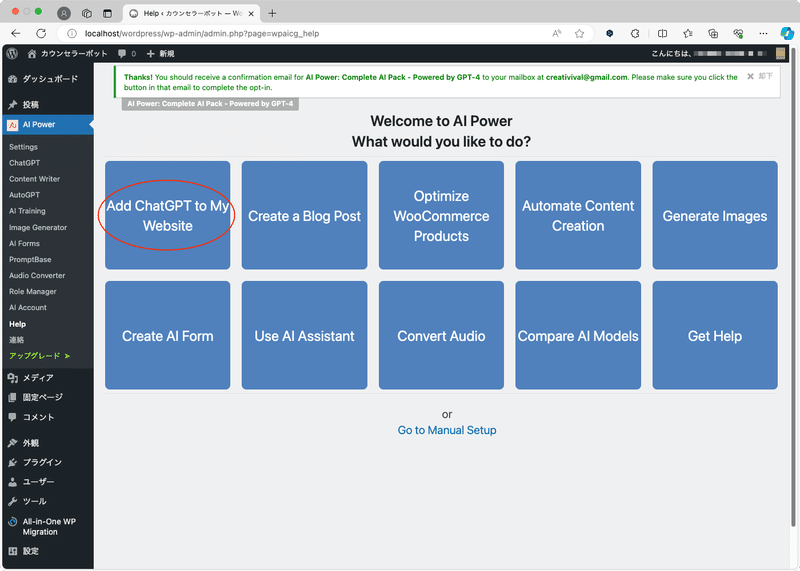Screen dimensions: 800x571
Task: Click アップグレード upgrade link
Action: click(39, 356)
